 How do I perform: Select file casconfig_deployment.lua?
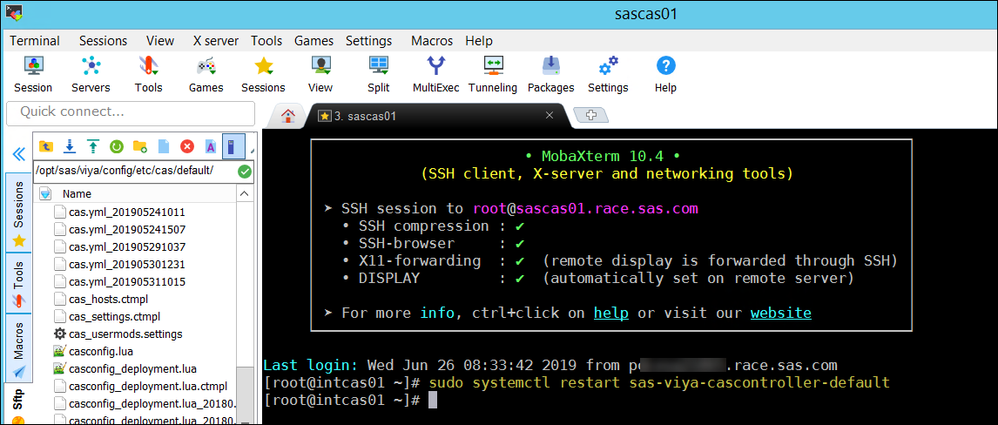point(132,368)
